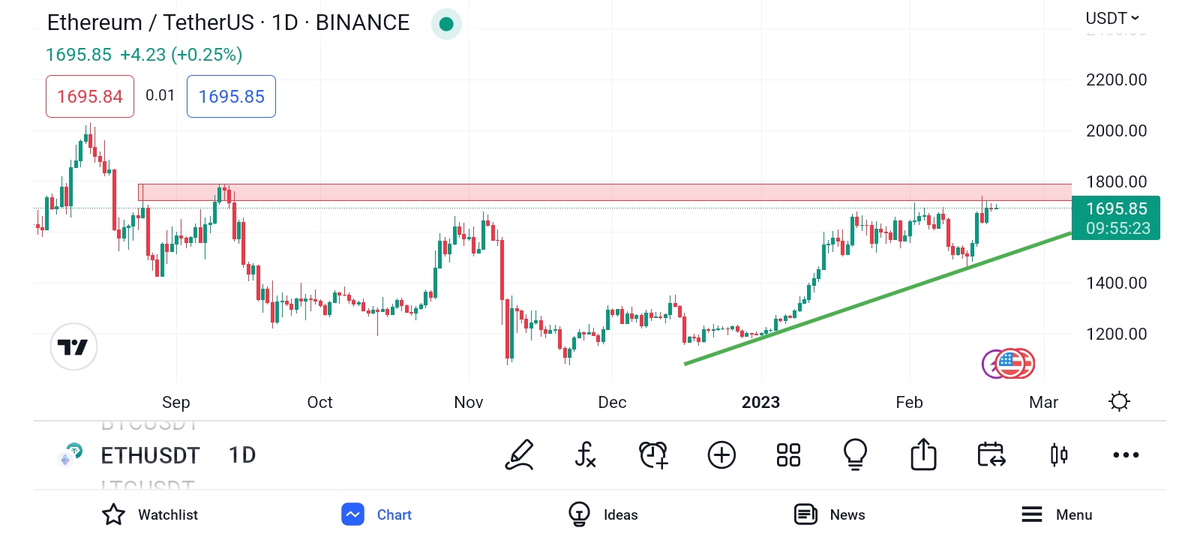
Task: Tap the plus circle add icon
Action: pyautogui.click(x=721, y=455)
